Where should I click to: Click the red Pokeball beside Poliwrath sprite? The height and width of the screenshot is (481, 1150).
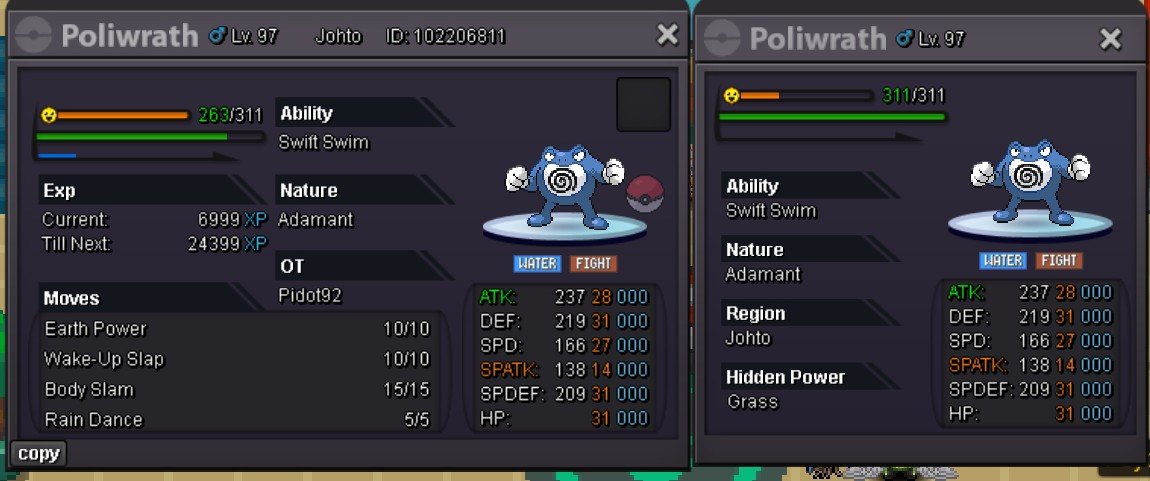[645, 193]
